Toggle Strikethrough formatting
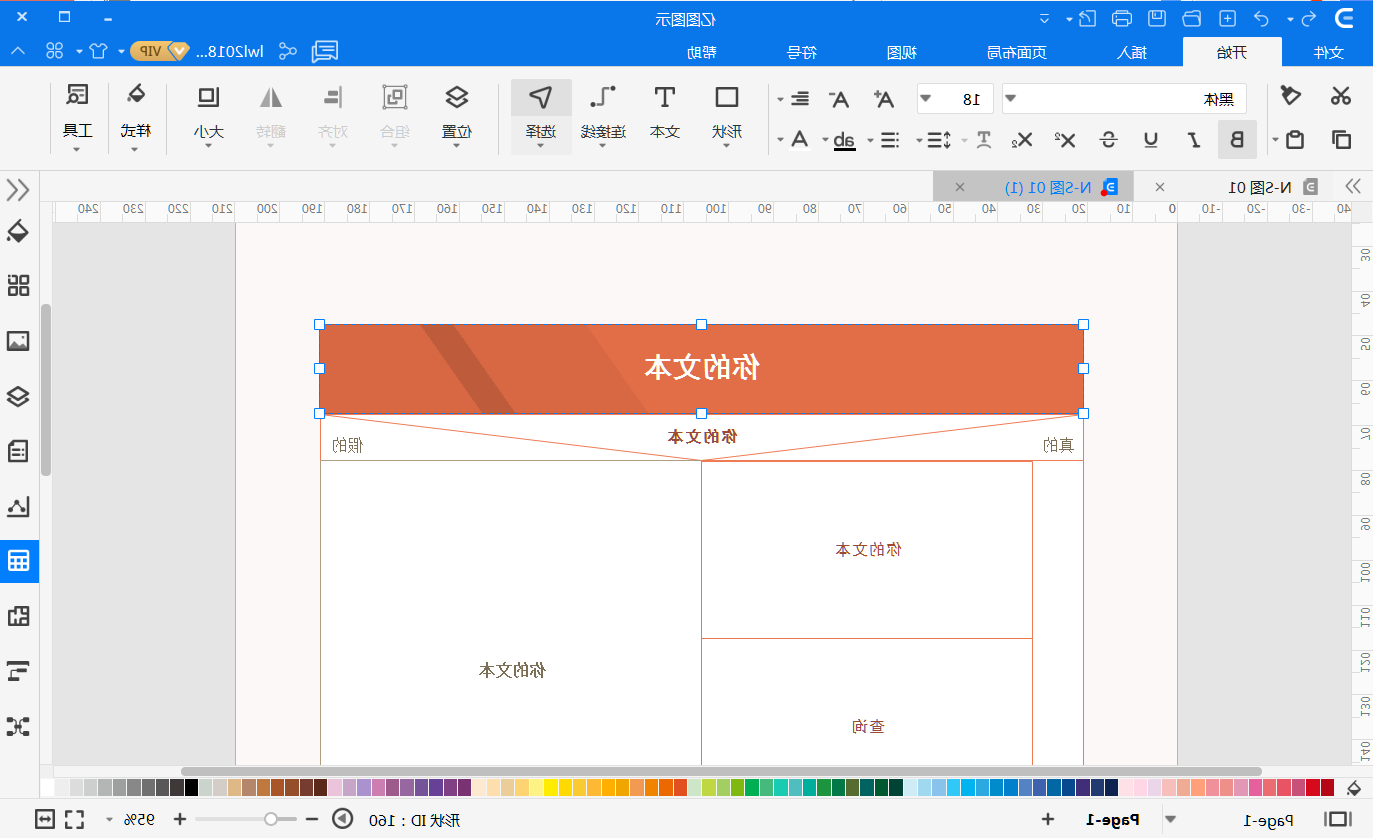 coord(1109,139)
